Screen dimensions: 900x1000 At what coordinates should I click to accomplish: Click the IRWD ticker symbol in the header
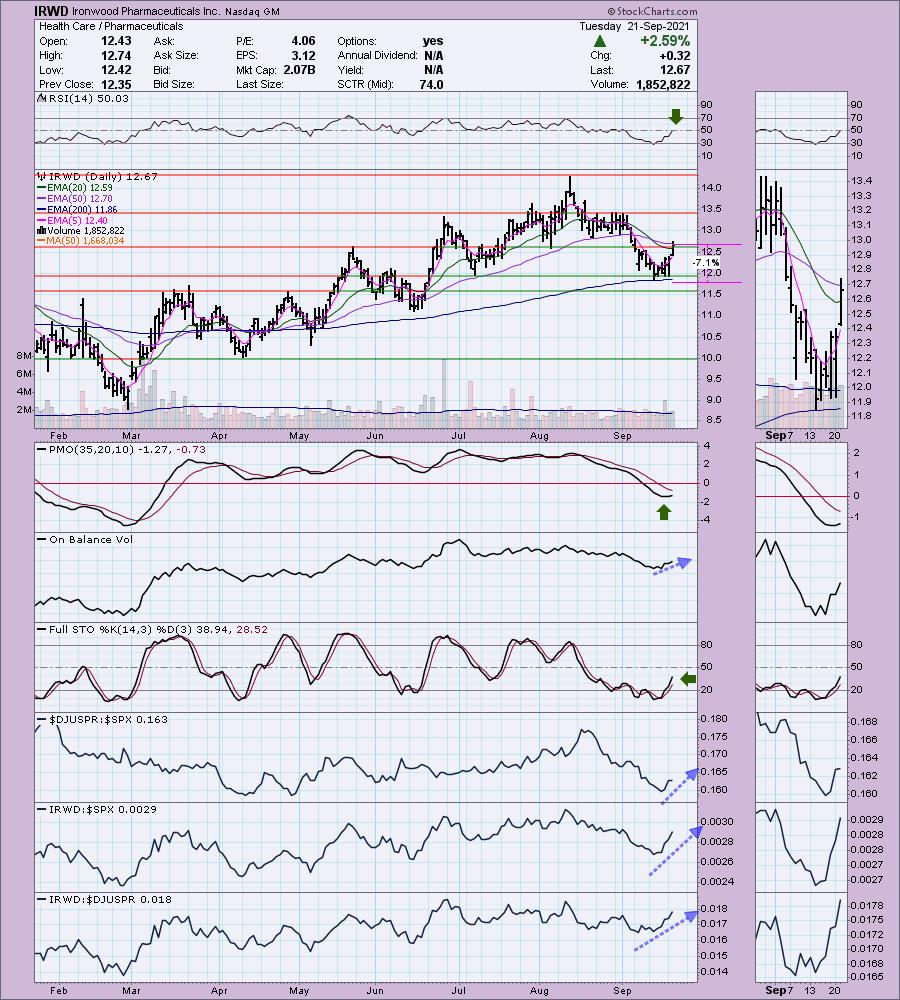tap(51, 11)
